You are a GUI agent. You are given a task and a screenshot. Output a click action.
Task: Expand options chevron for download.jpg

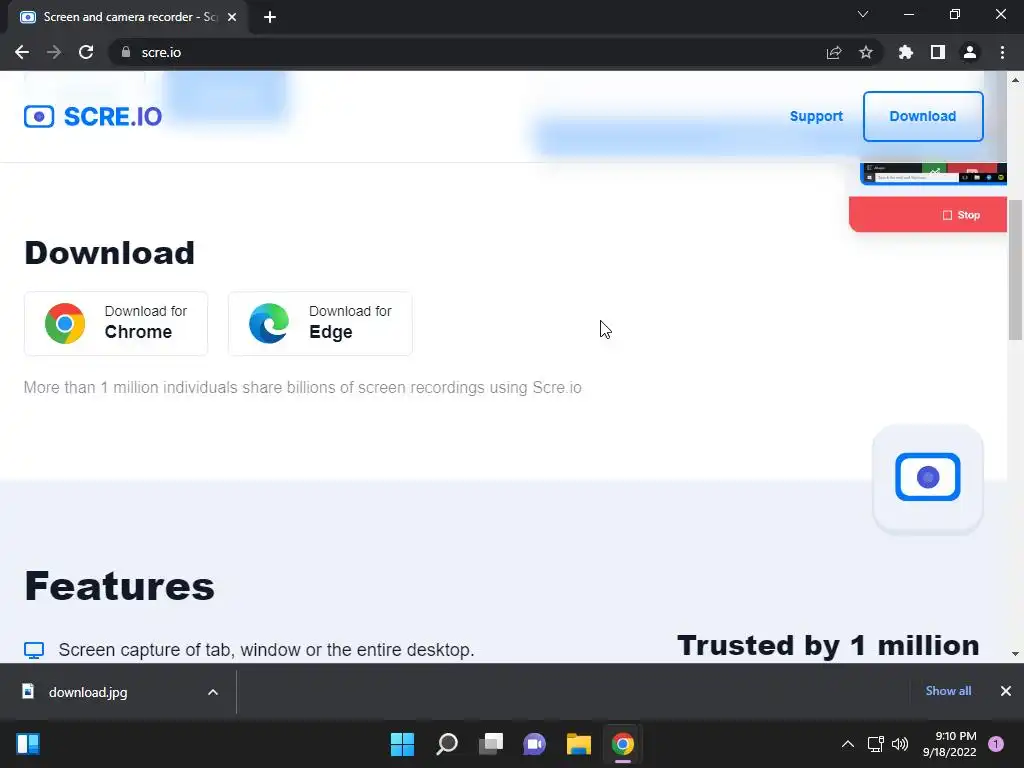pyautogui.click(x=213, y=692)
